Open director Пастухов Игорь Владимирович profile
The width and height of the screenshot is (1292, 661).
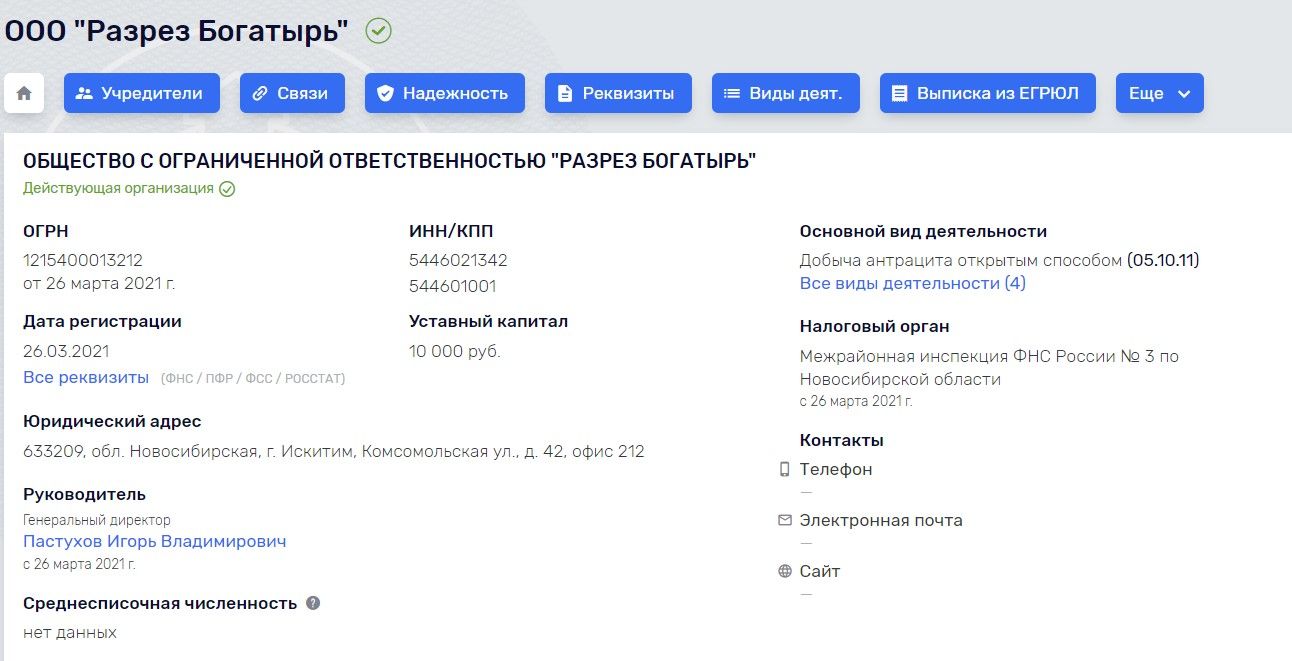[155, 541]
